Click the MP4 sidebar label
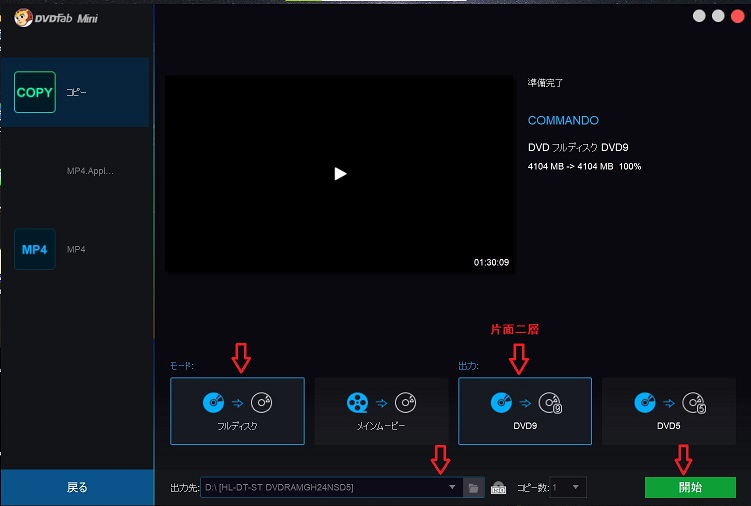Screen dimensions: 751x506 pos(76,249)
